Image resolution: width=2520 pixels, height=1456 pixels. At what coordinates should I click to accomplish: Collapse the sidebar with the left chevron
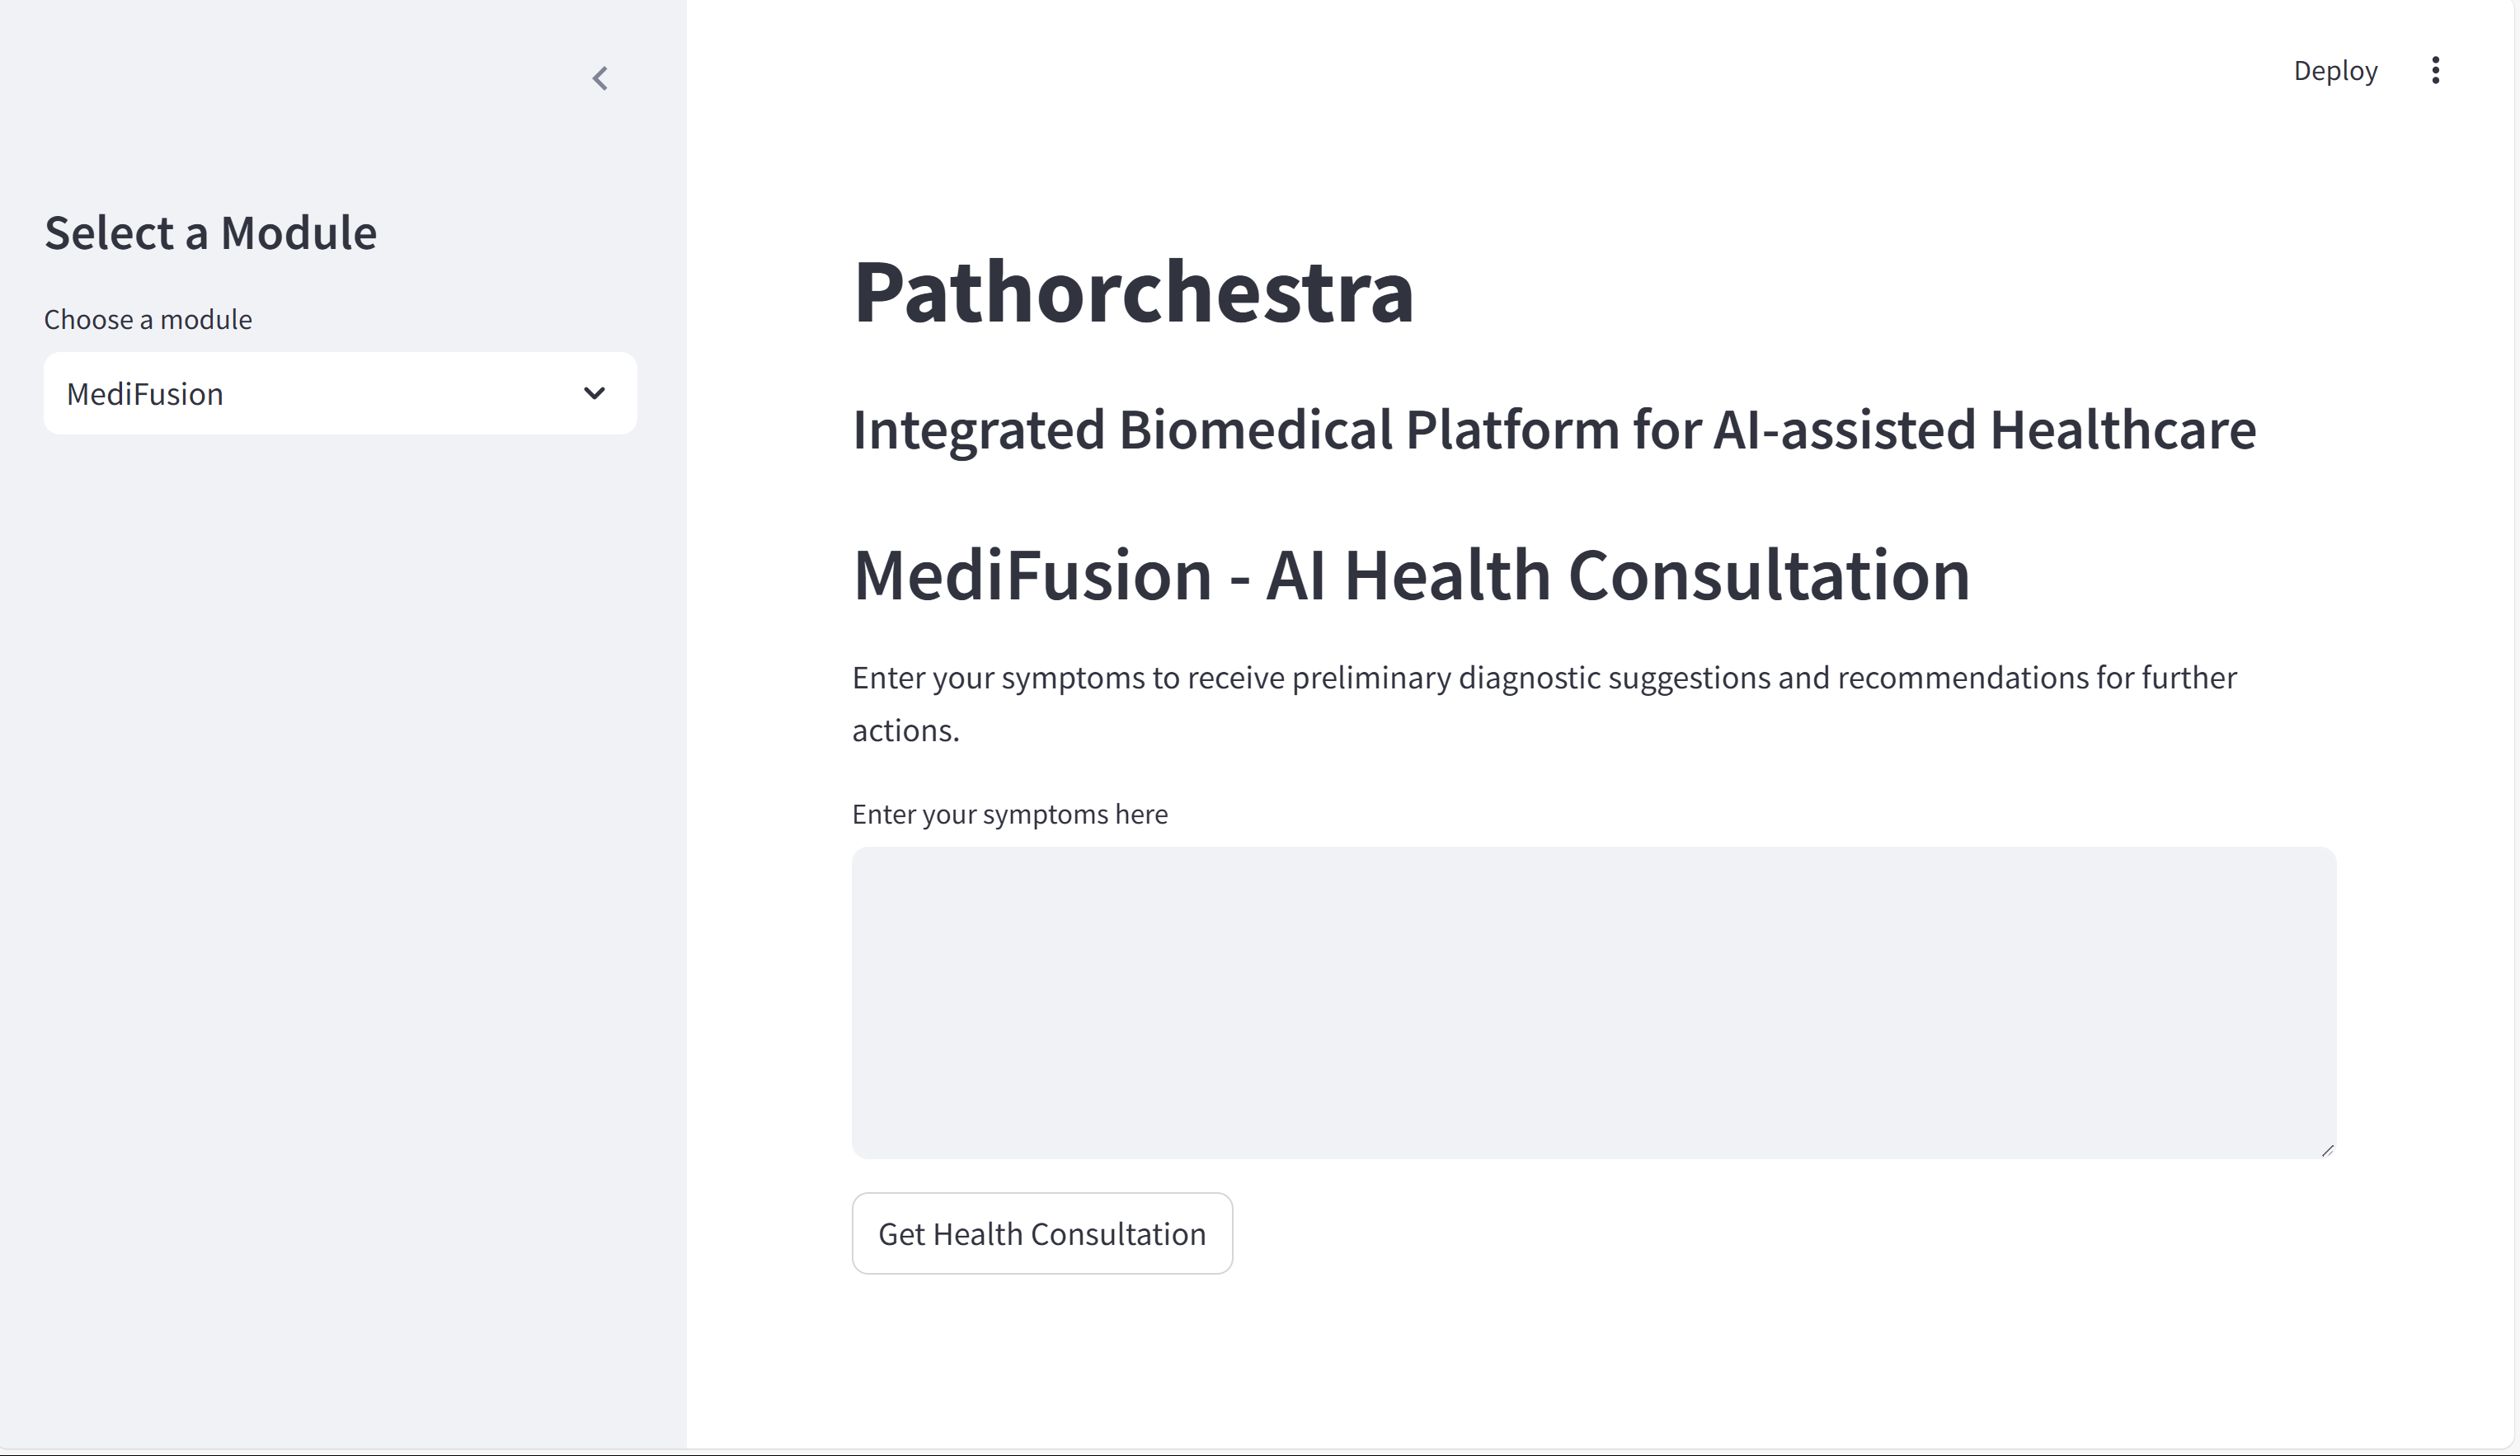click(600, 78)
